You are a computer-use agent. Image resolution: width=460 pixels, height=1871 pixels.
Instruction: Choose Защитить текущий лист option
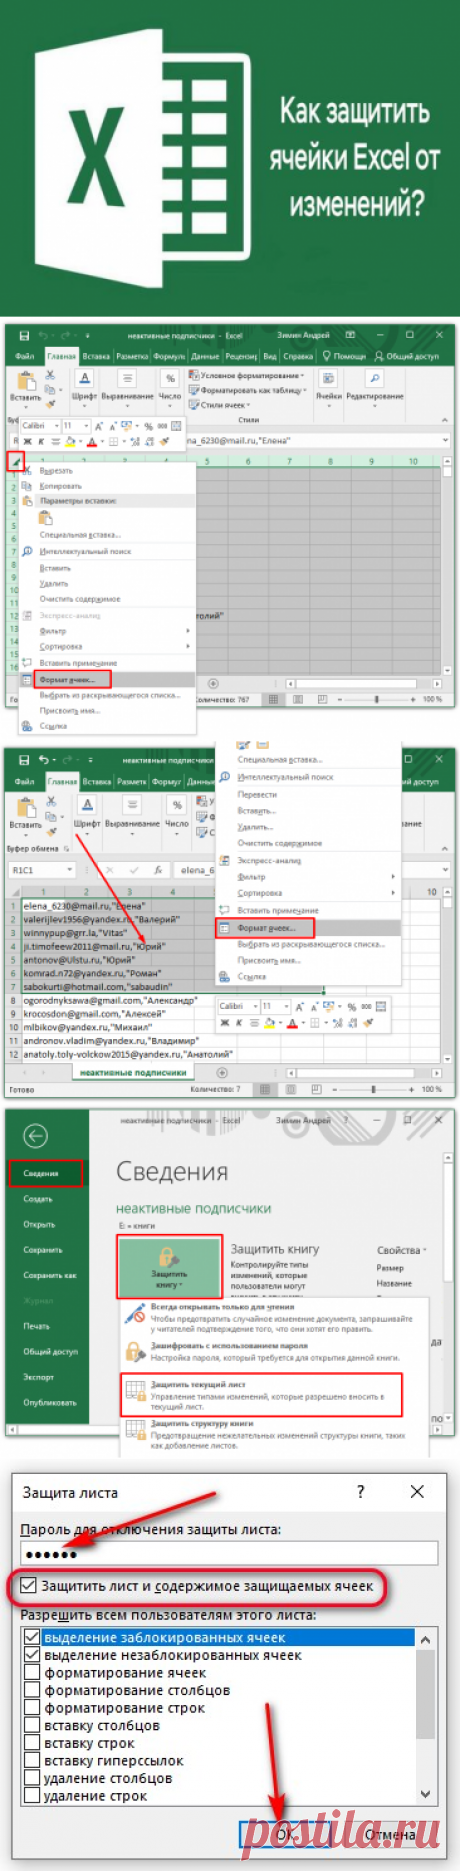click(x=262, y=1394)
